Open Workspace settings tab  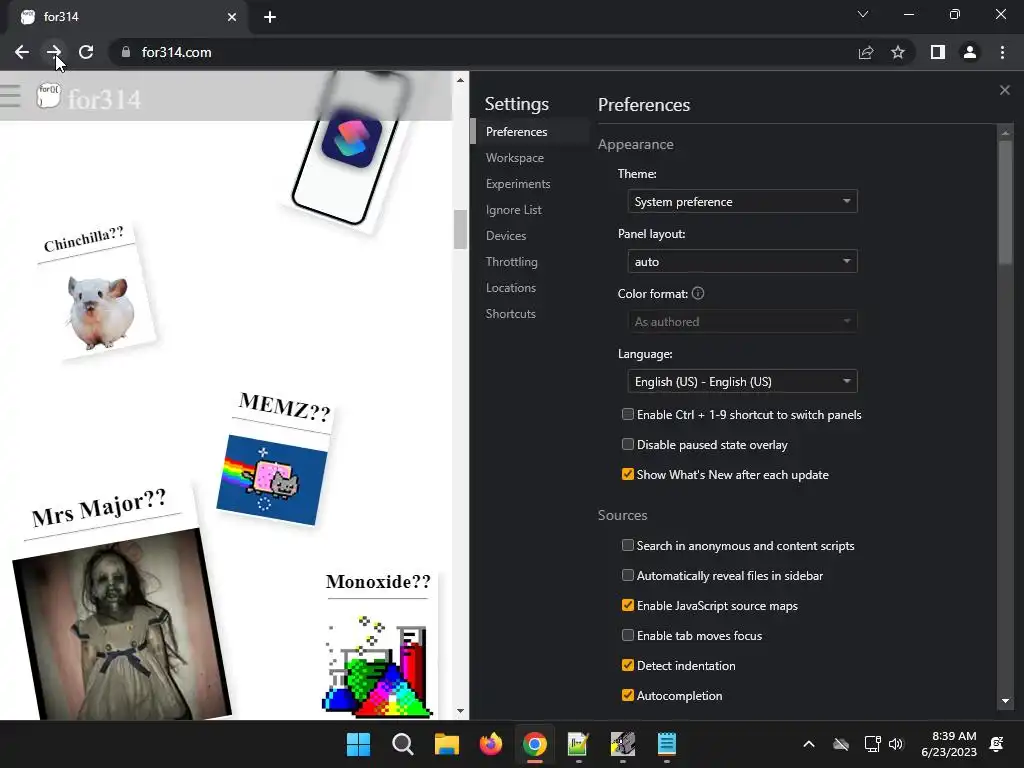515,158
